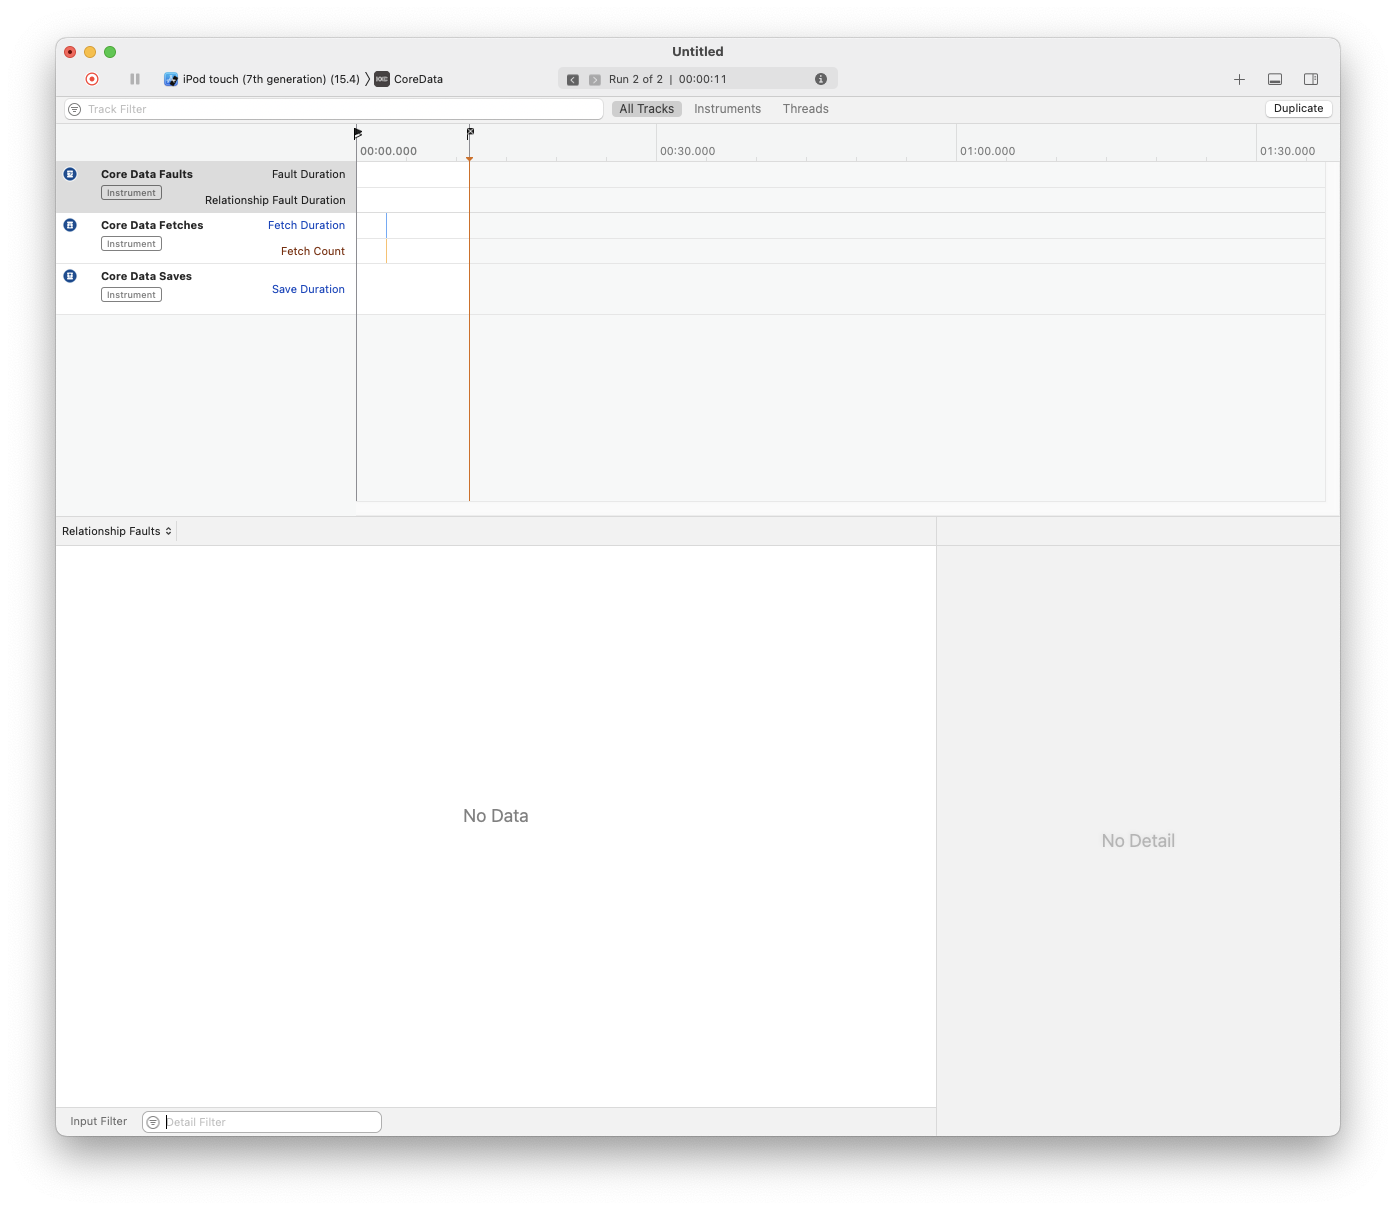Screen dimensions: 1396x1210
Task: Toggle the bottom detail pane button
Action: (1275, 79)
